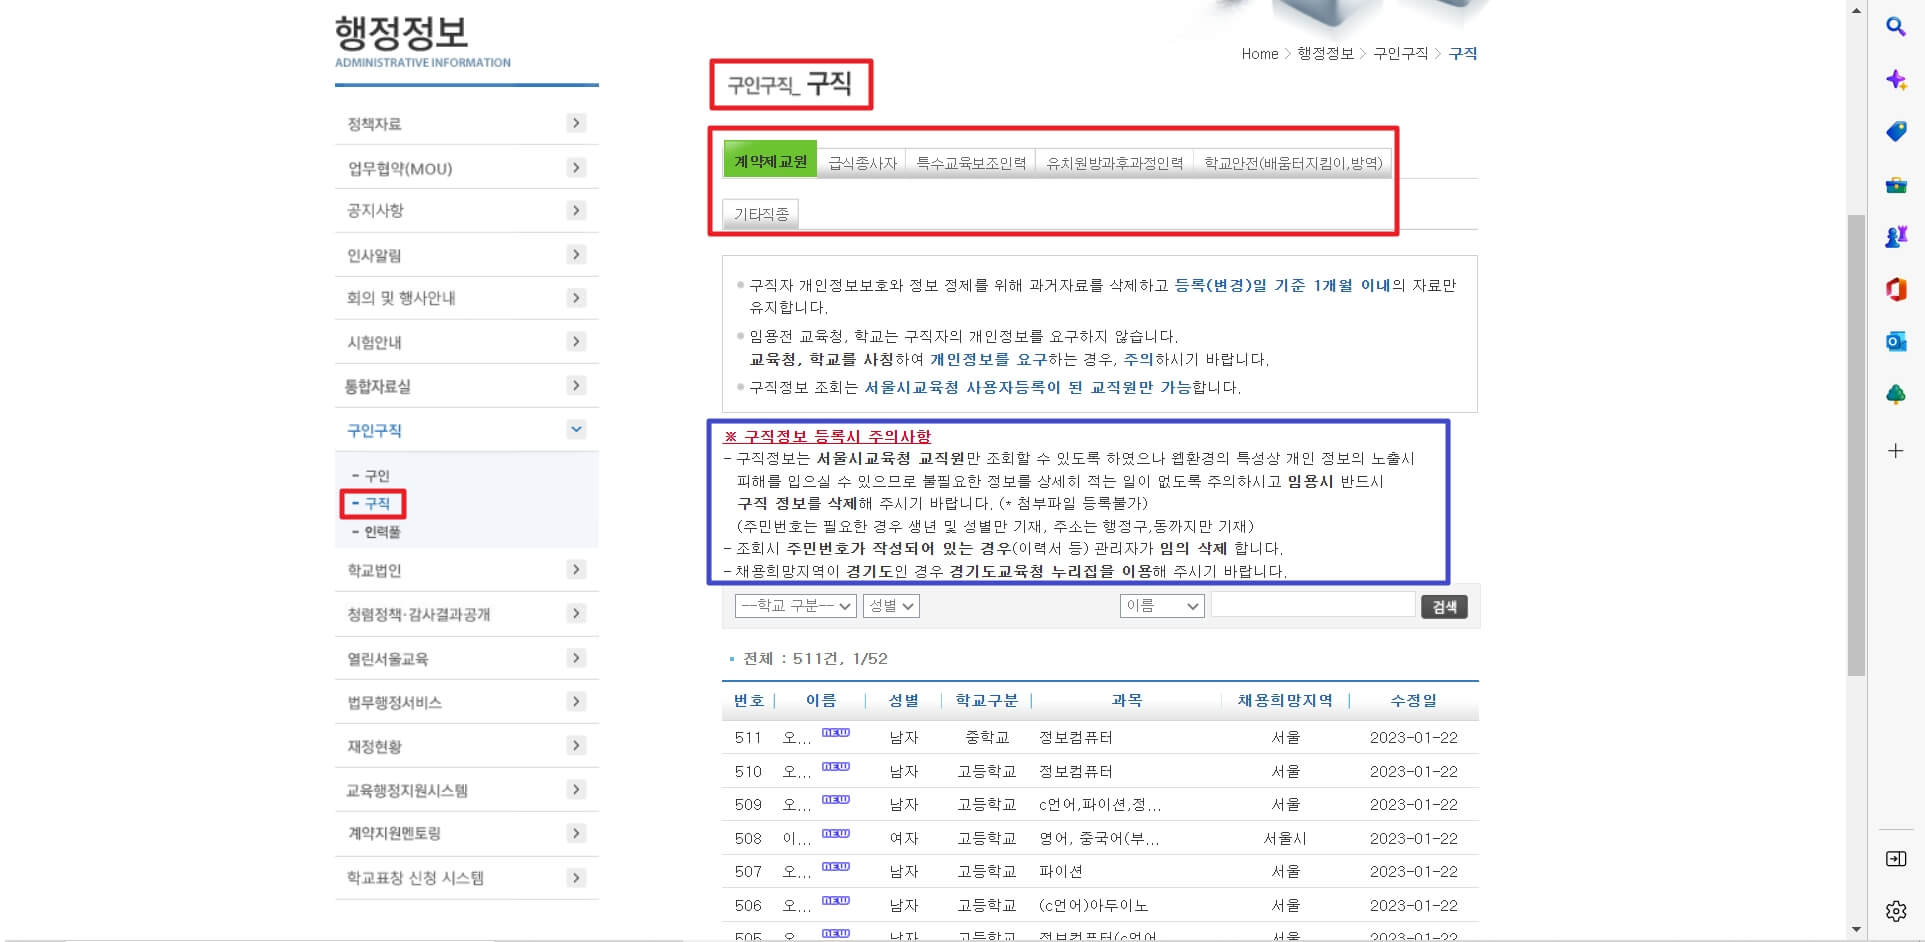Collapse the 구인구직 sidebar section
Viewport: 1925px width, 942px height.
[x=576, y=429]
